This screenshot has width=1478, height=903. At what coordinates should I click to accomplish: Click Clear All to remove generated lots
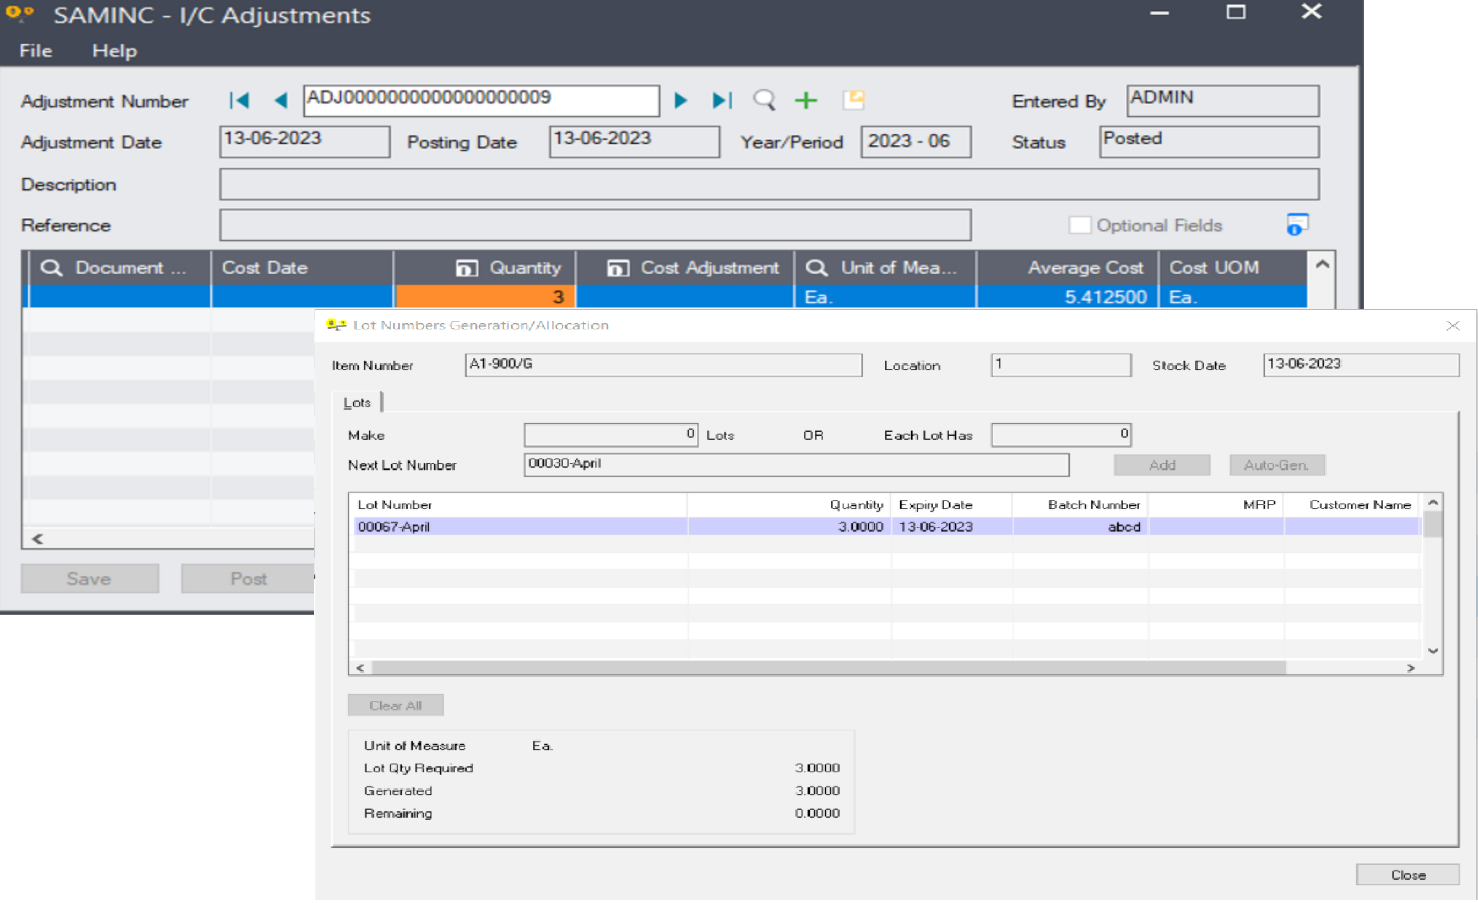pyautogui.click(x=395, y=705)
